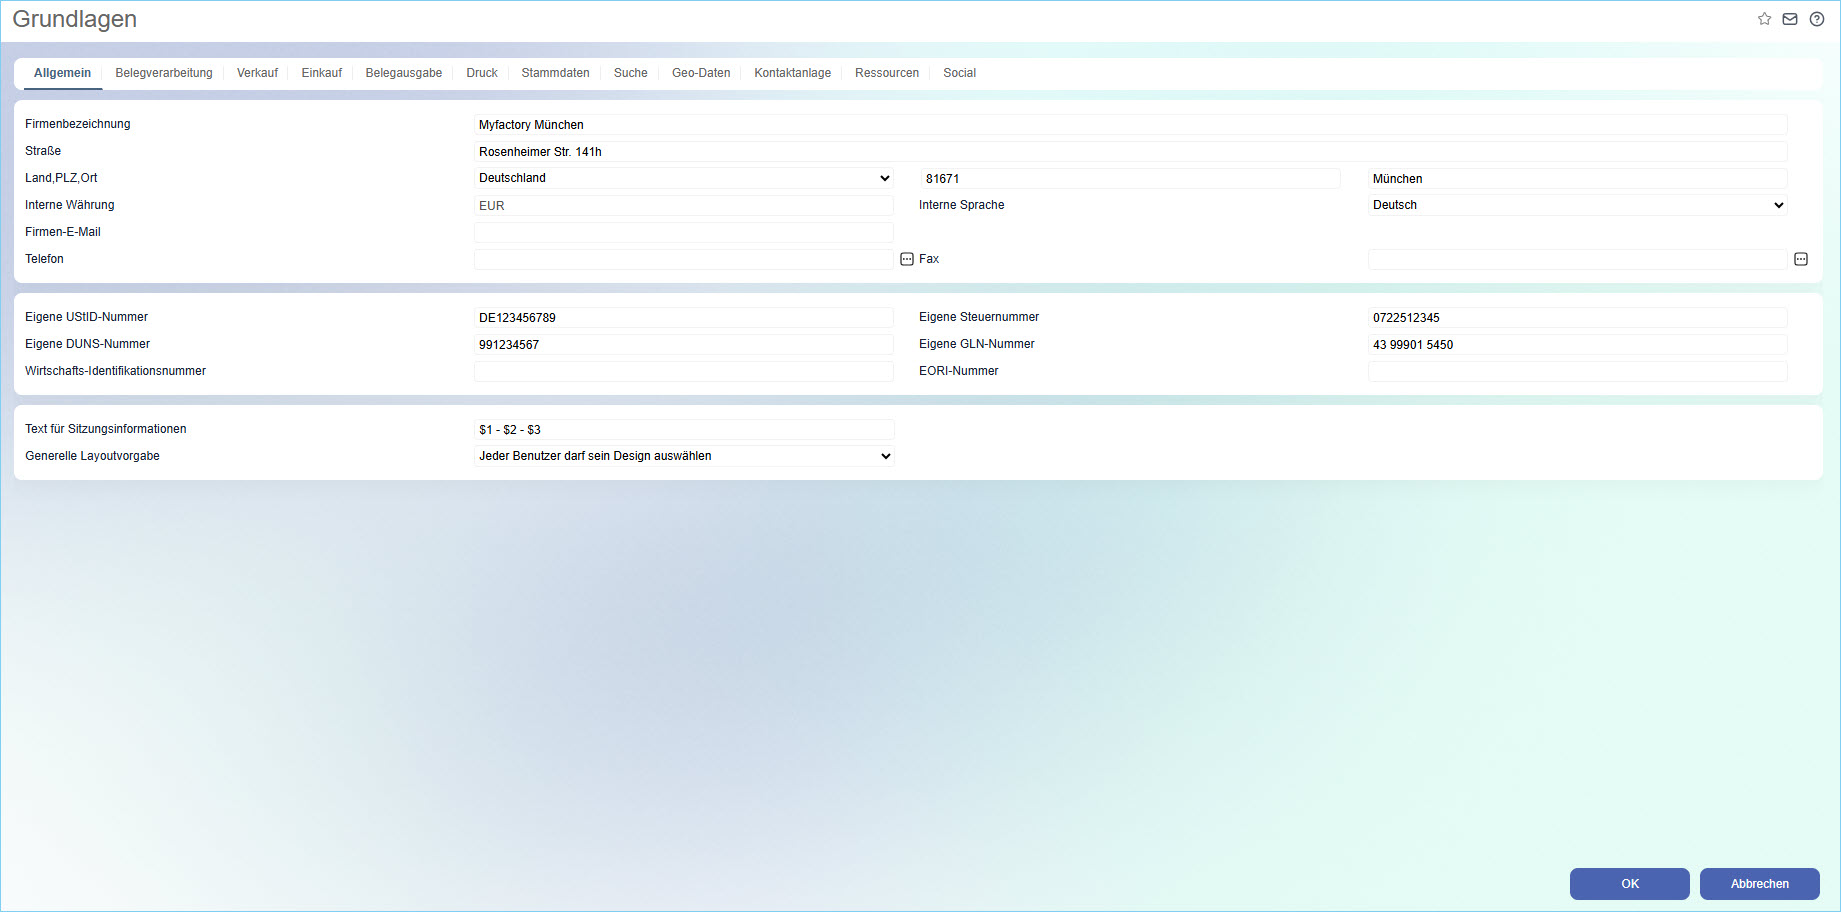Go to the Geo-Daten tab
This screenshot has width=1841, height=912.
pyautogui.click(x=701, y=73)
